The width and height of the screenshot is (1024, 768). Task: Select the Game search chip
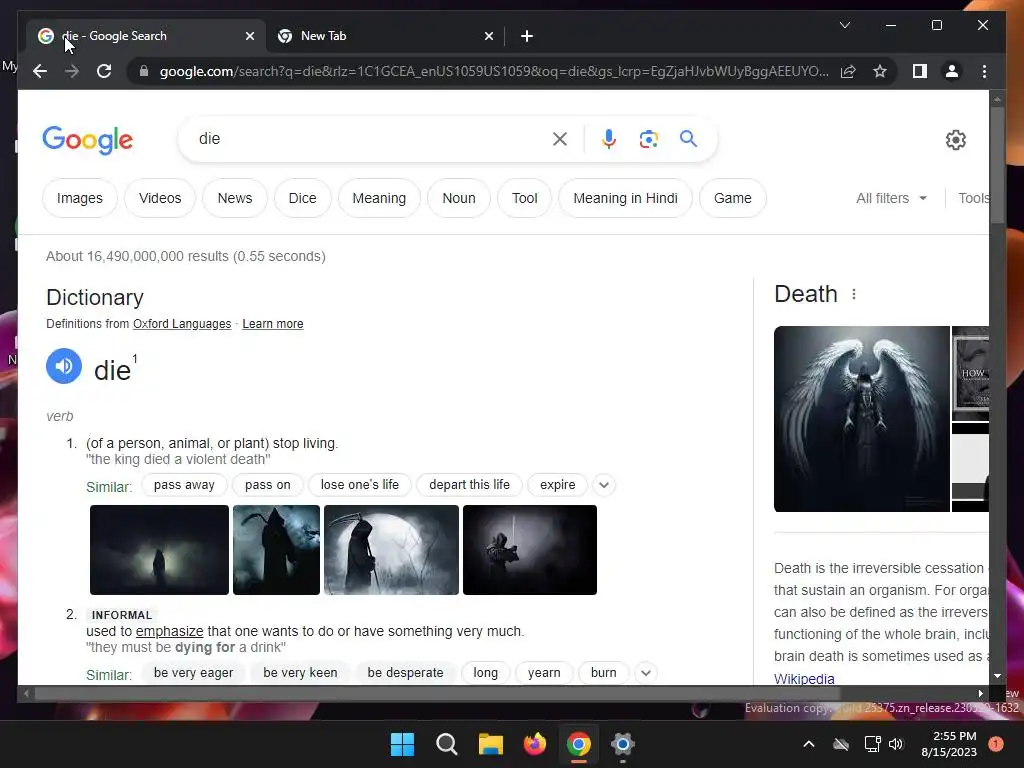732,198
